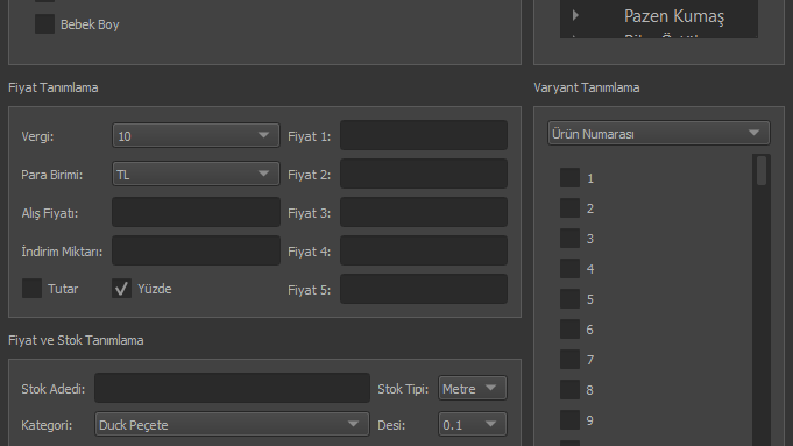This screenshot has height=446, width=793.
Task: Click the variant list scrollbar thumb
Action: pyautogui.click(x=762, y=171)
